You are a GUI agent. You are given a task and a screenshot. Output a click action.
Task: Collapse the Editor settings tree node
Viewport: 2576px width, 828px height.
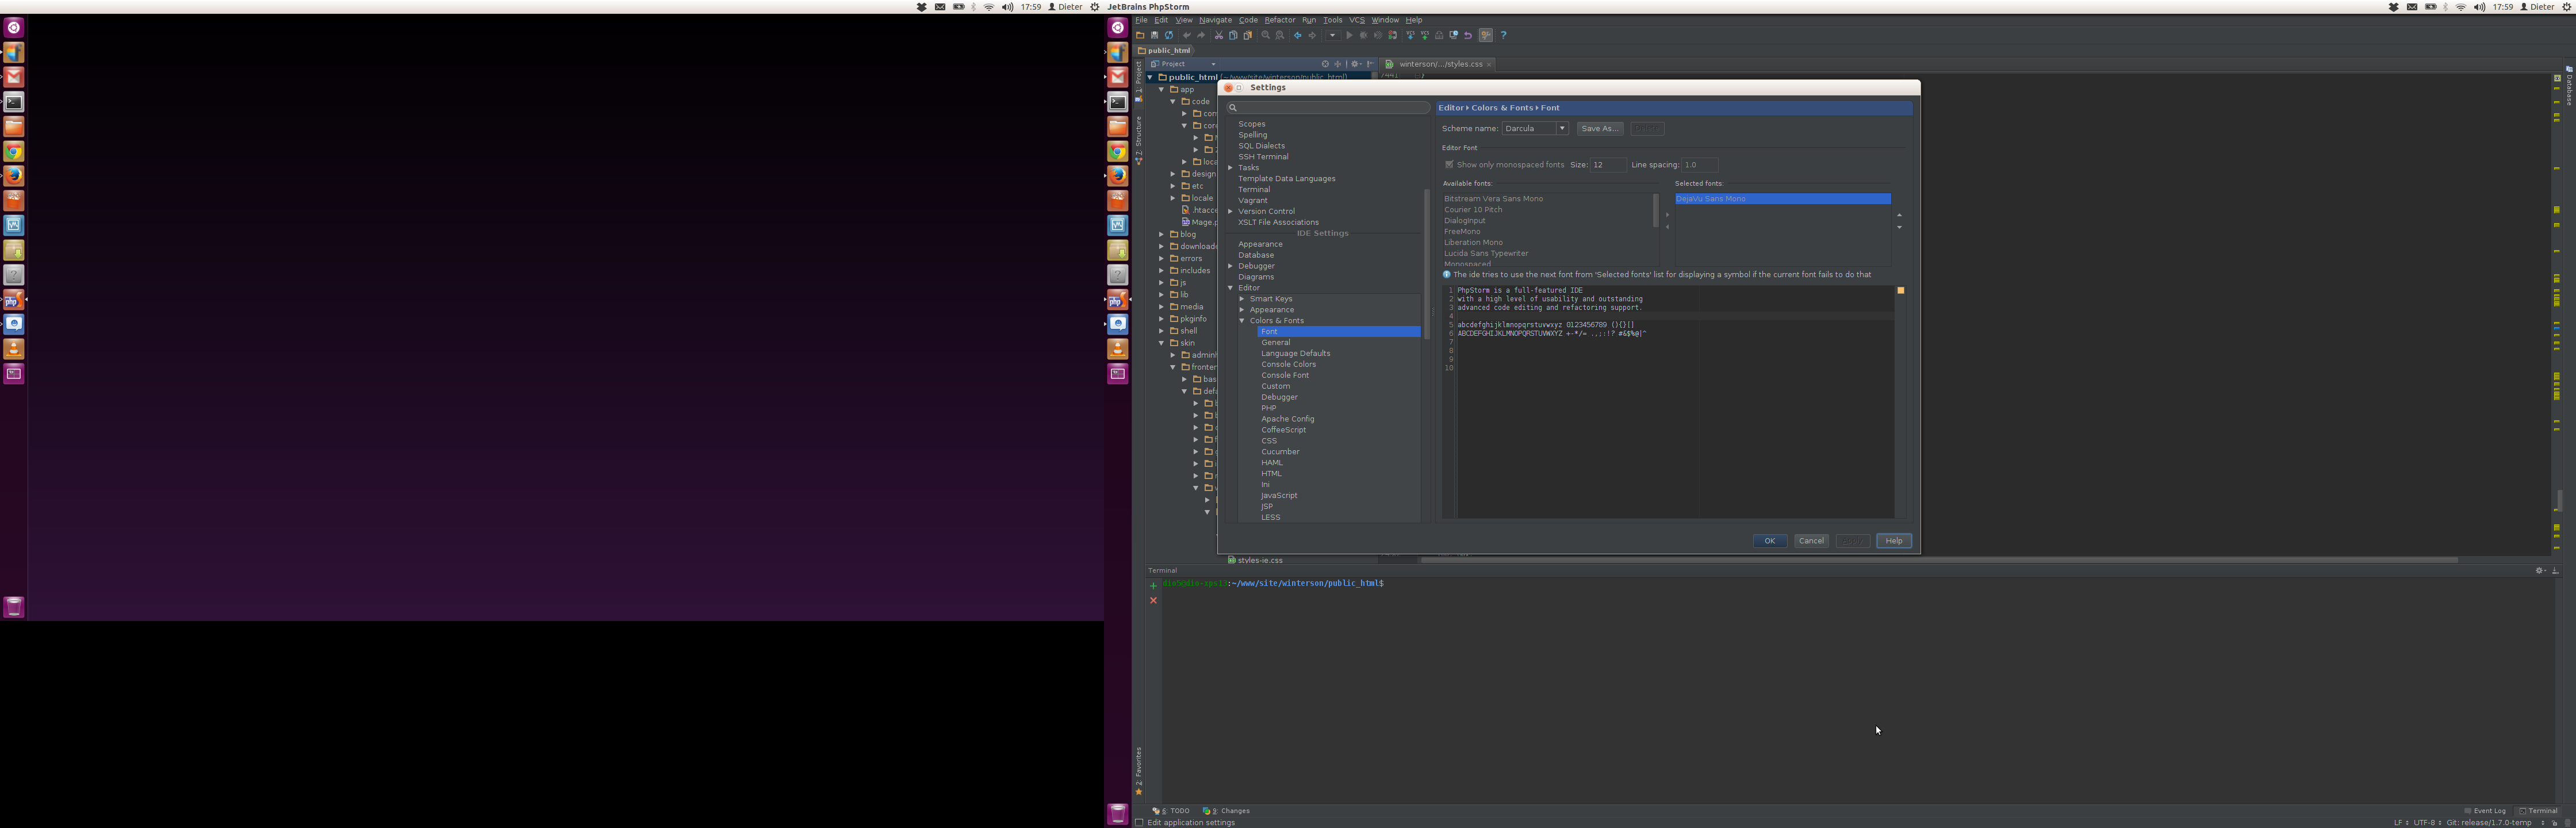point(1231,288)
